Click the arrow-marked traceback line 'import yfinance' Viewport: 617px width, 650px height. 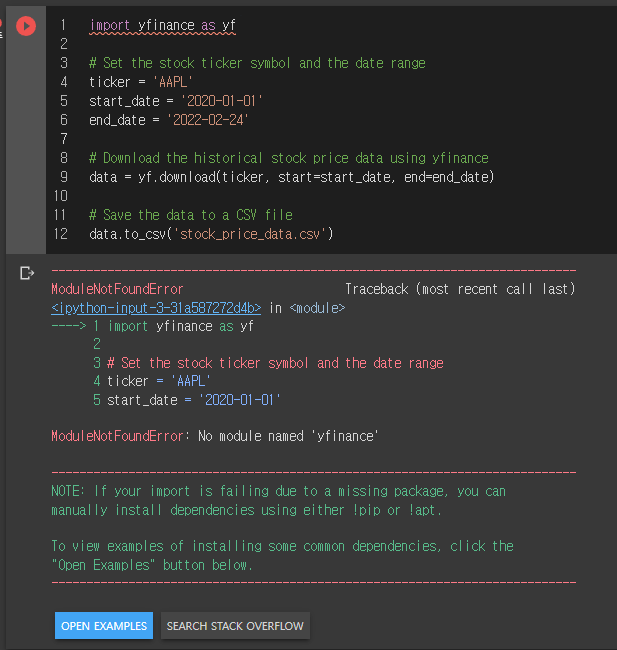pyautogui.click(x=153, y=326)
